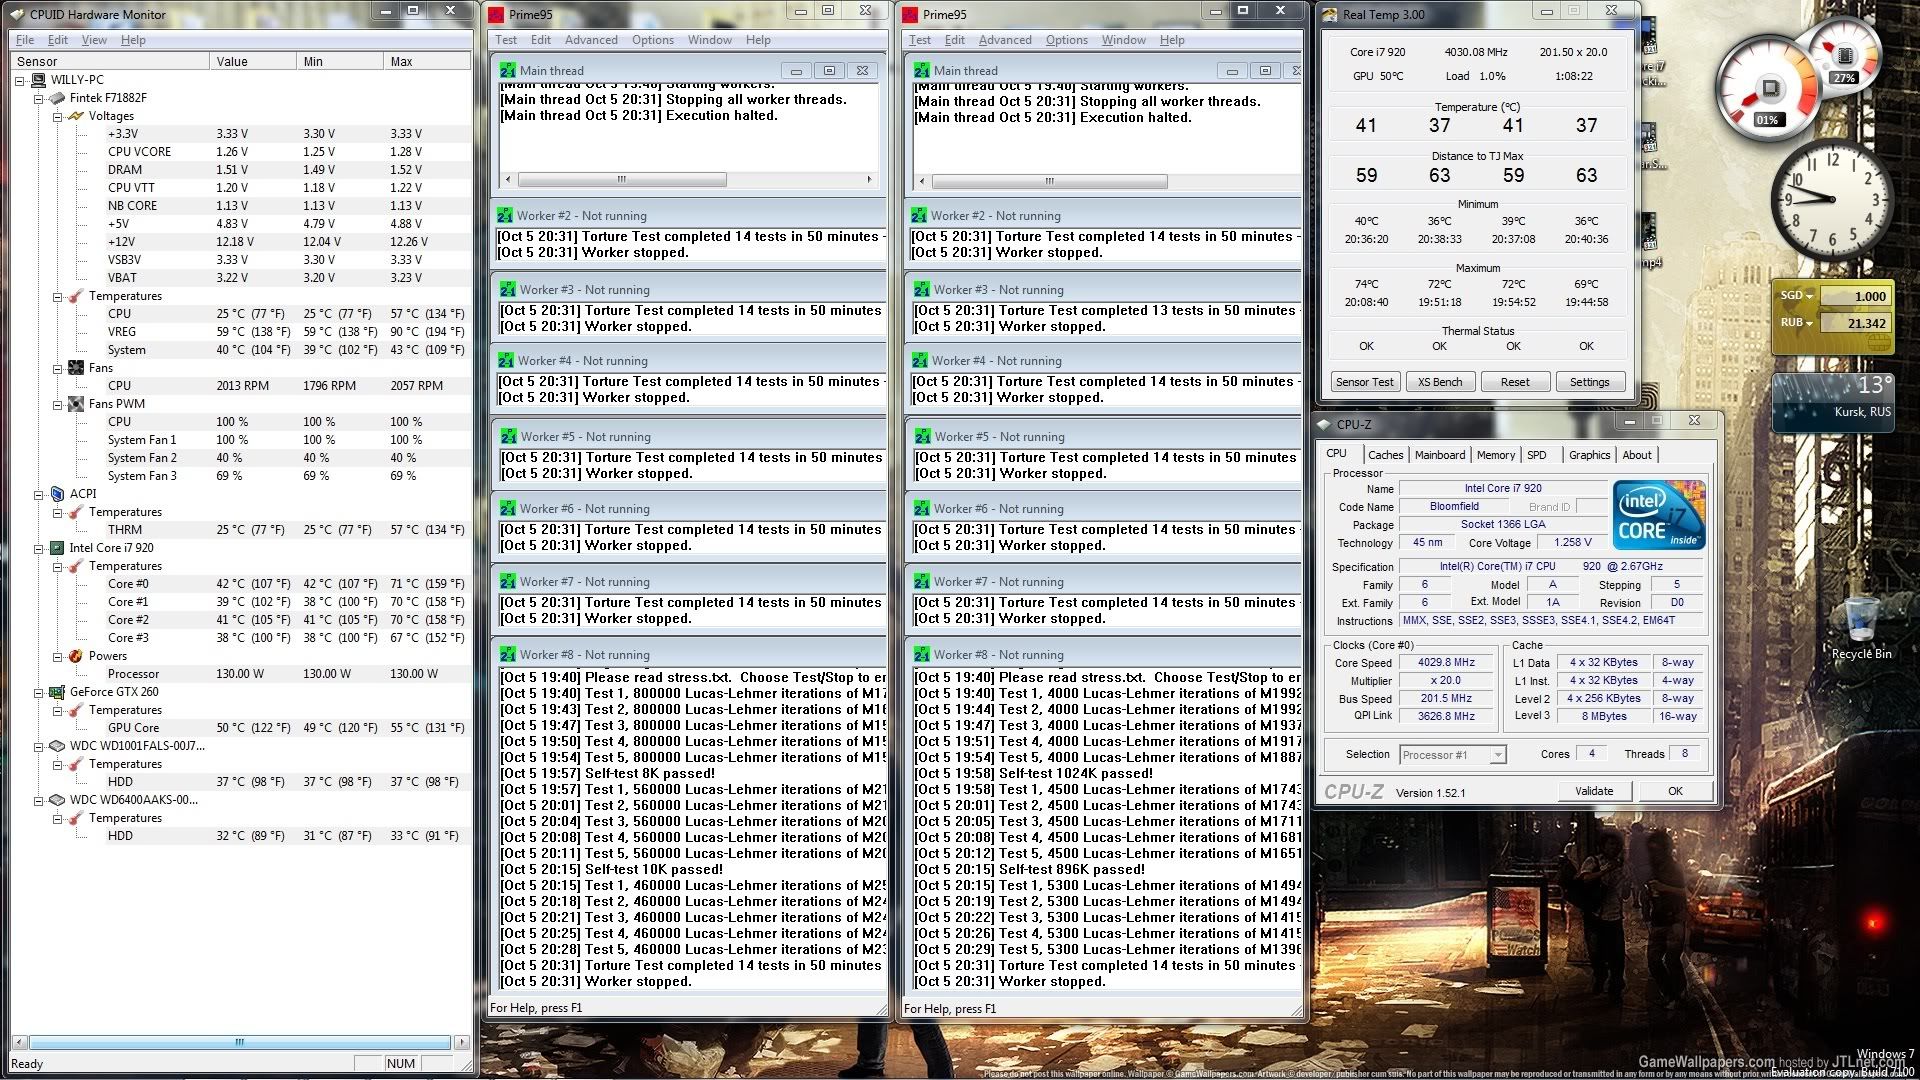Open the SGD currency dropdown in gadget
1920x1080 pixels.
coord(1808,296)
